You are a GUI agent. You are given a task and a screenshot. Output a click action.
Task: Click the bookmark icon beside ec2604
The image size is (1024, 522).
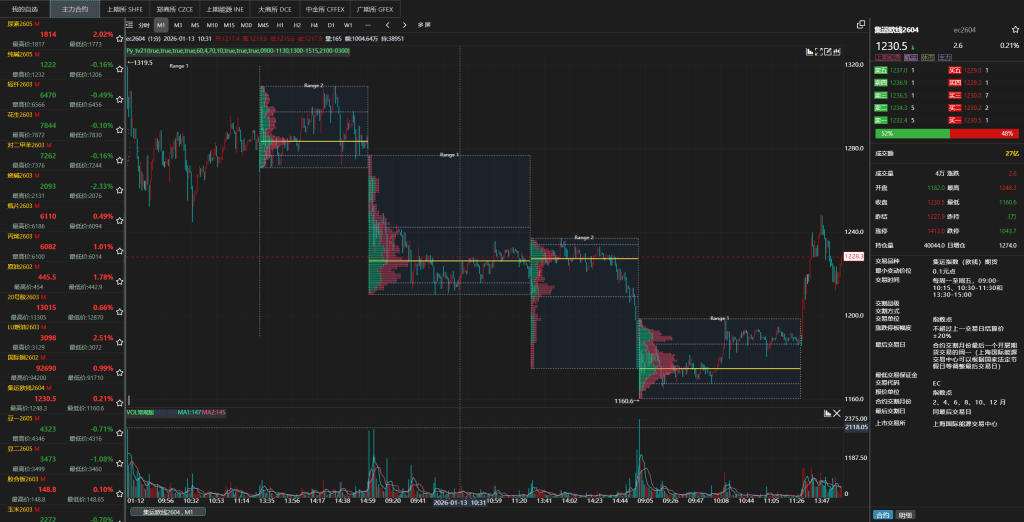(1014, 30)
